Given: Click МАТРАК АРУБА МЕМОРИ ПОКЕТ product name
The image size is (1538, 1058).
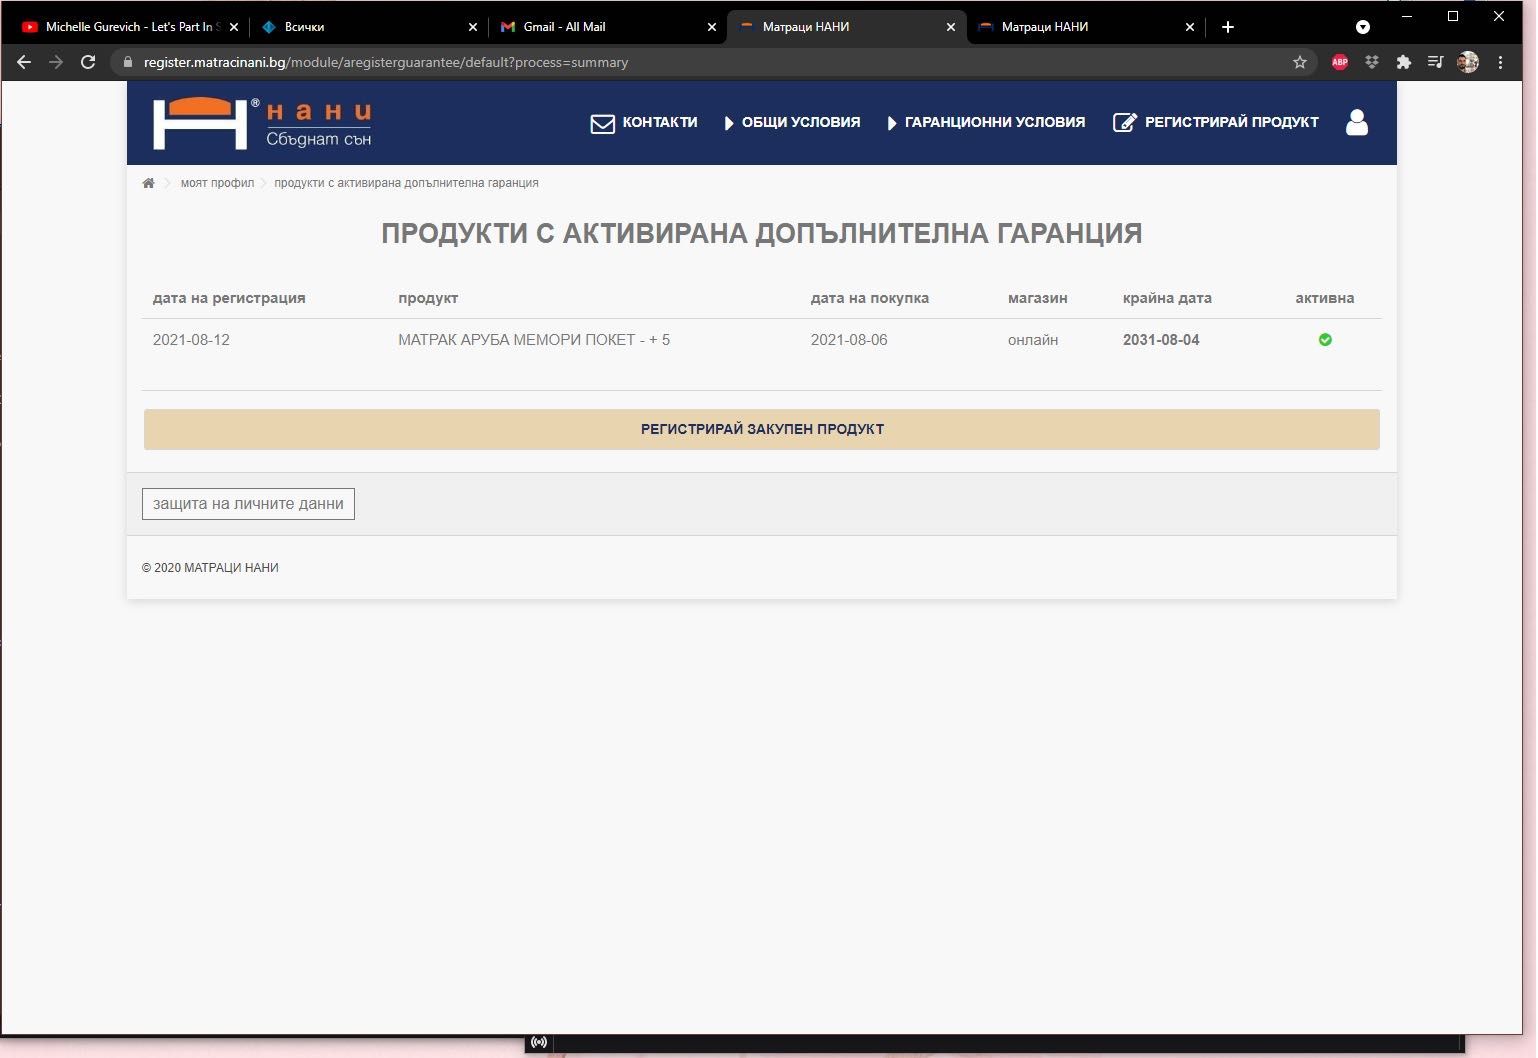Looking at the screenshot, I should (534, 340).
